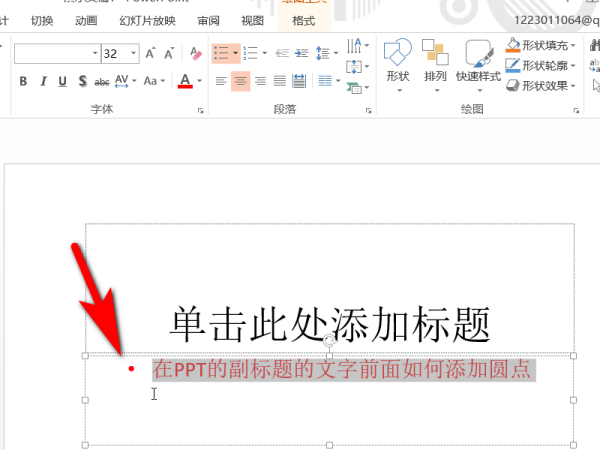600x450 pixels.
Task: Open font name dropdown arrow
Action: (x=95, y=53)
